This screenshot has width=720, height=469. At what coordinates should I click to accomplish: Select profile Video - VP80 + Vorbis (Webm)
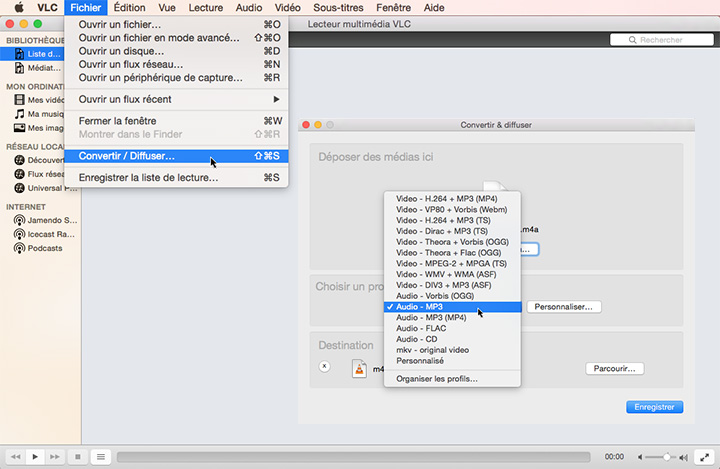(452, 209)
